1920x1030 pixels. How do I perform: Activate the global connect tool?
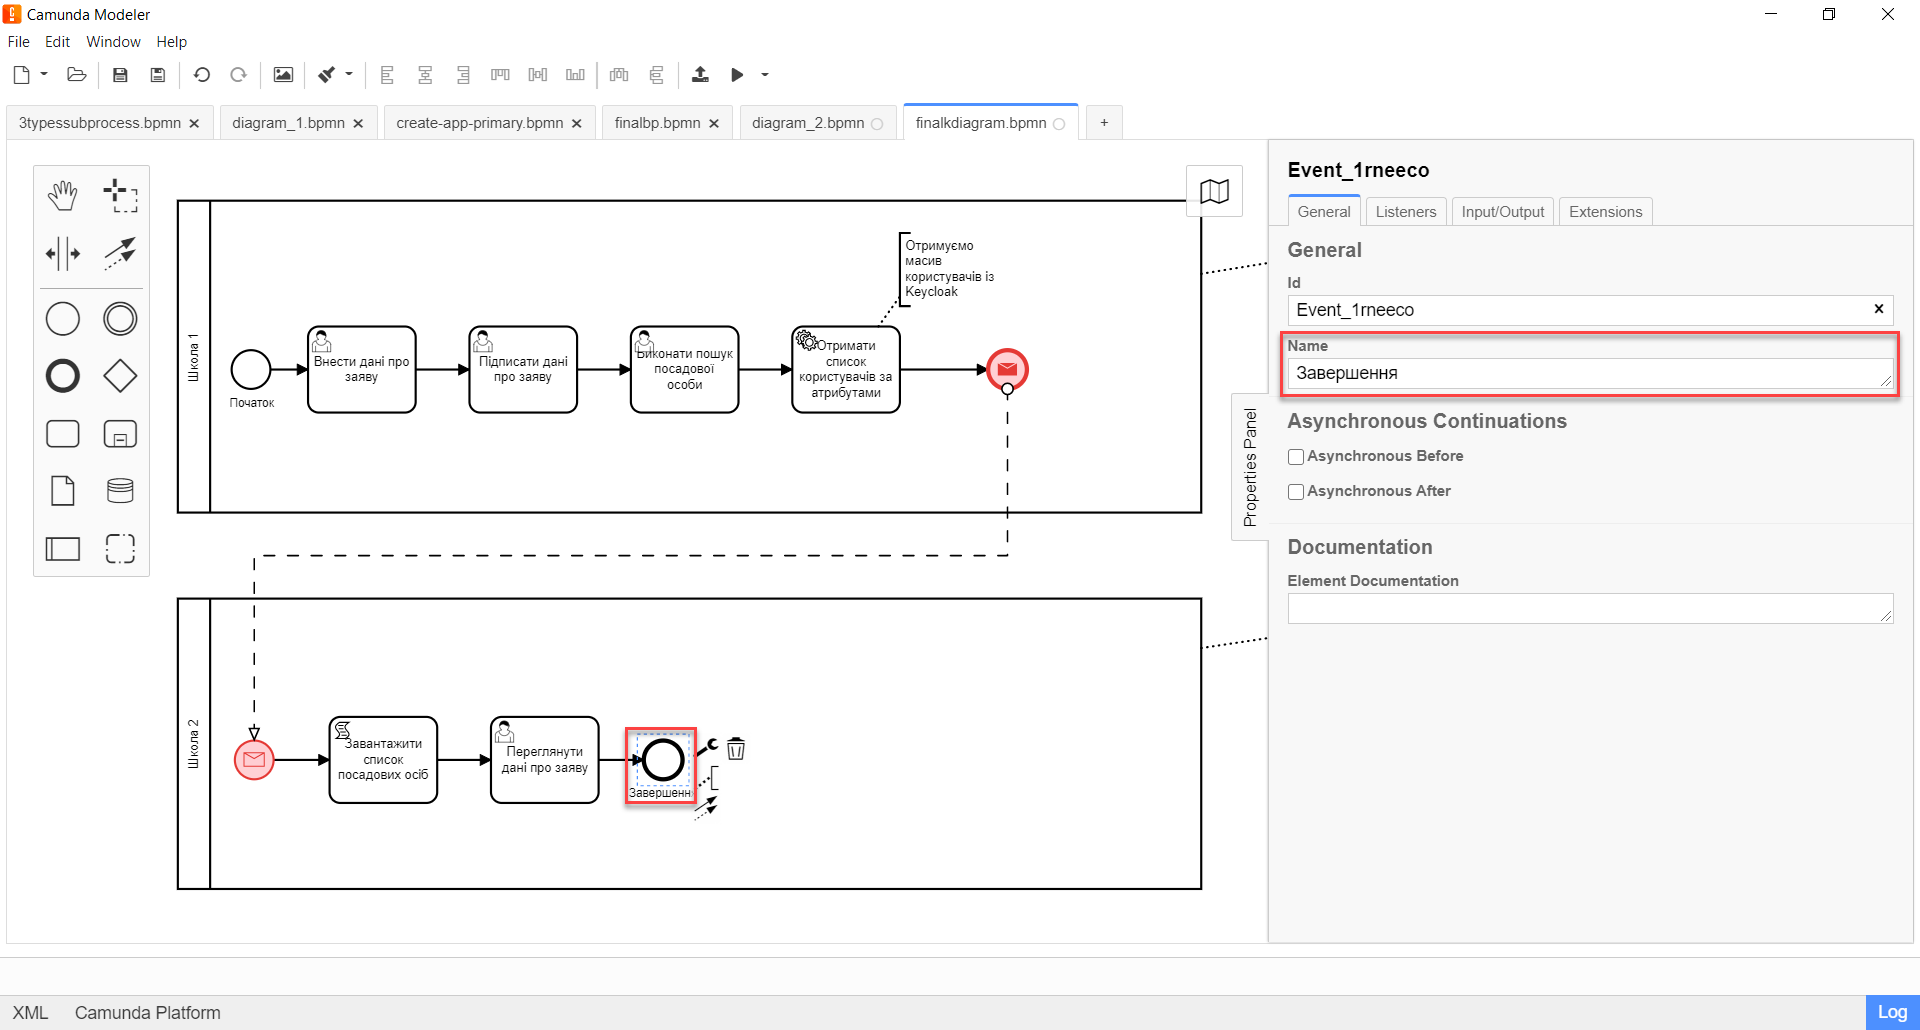120,253
